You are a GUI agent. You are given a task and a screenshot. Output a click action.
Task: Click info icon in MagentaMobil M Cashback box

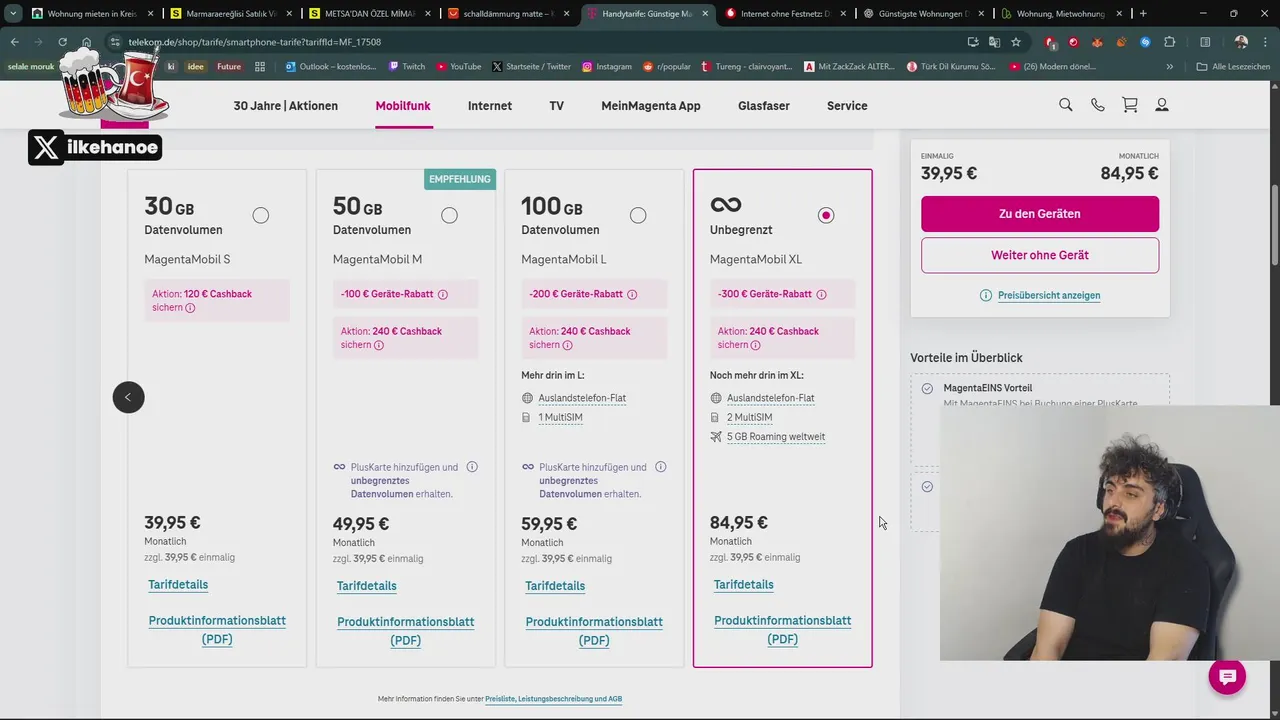[x=379, y=345]
